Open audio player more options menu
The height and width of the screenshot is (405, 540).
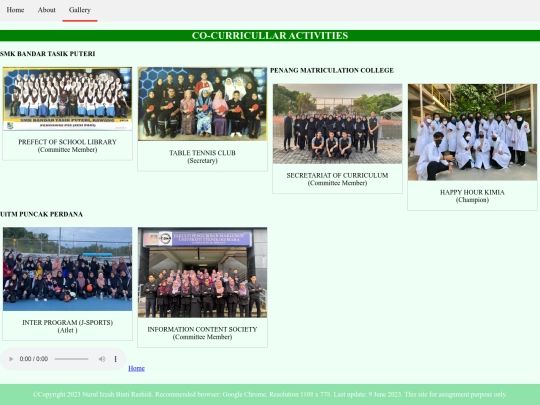click(115, 359)
